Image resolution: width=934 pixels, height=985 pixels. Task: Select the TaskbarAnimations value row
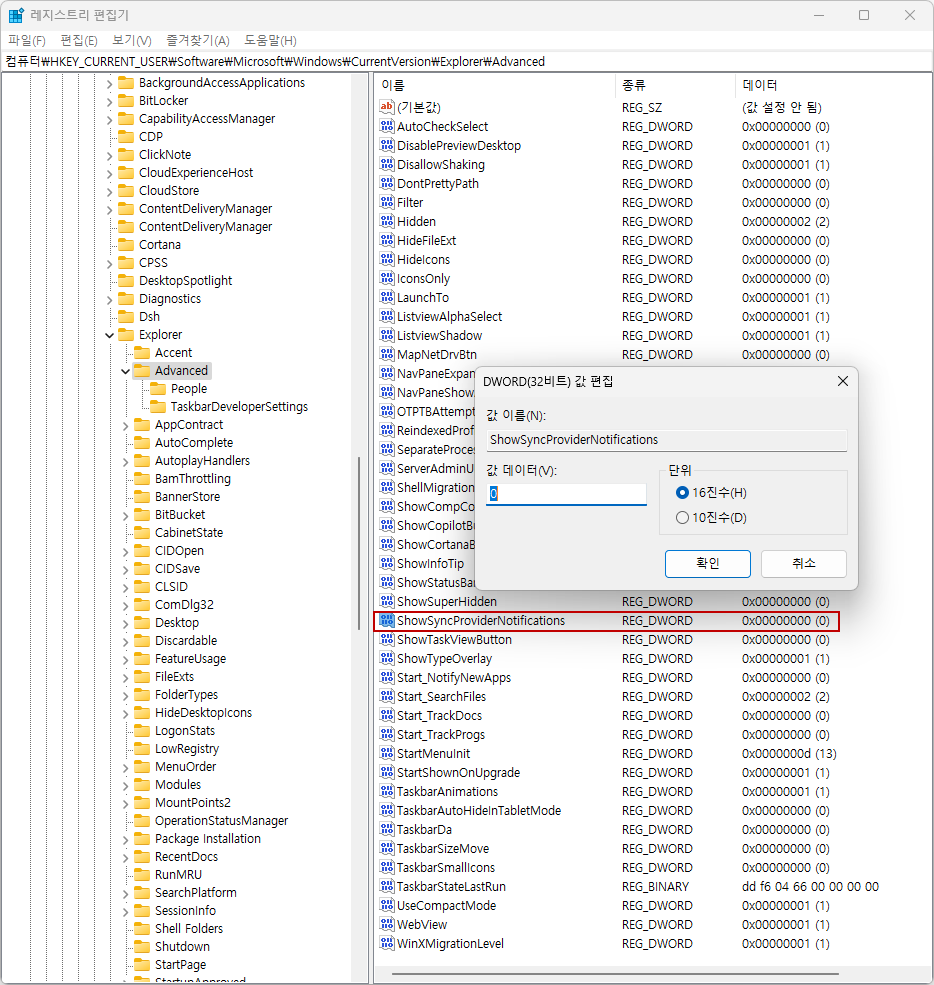[607, 792]
